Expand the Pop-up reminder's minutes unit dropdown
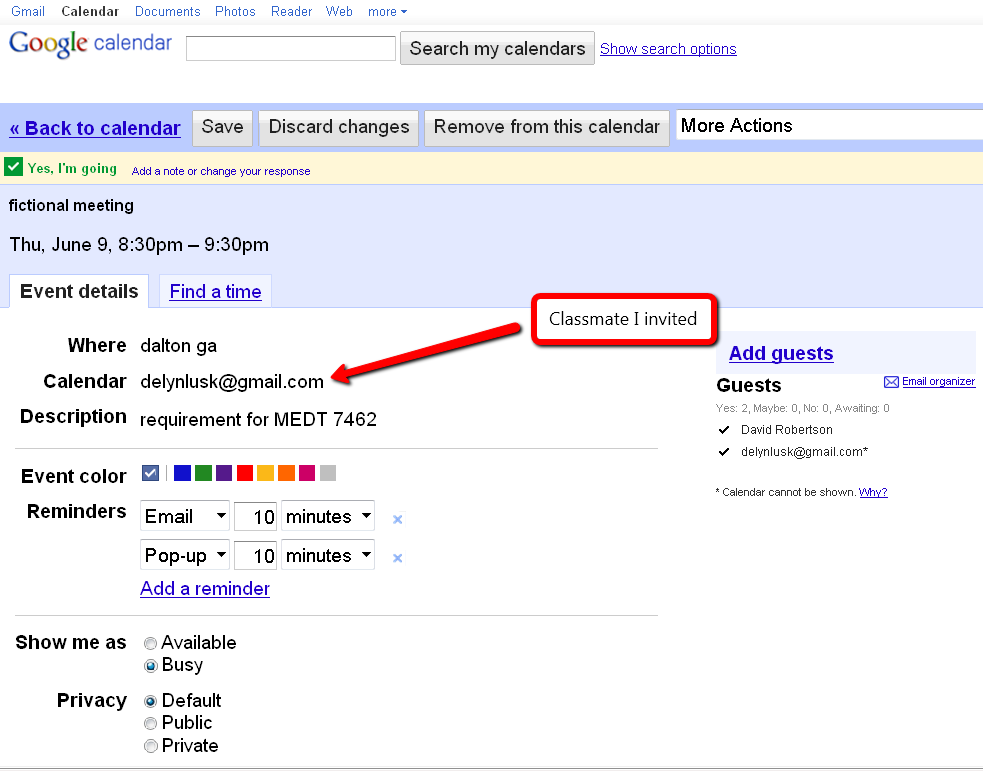This screenshot has height=771, width=983. click(x=328, y=556)
